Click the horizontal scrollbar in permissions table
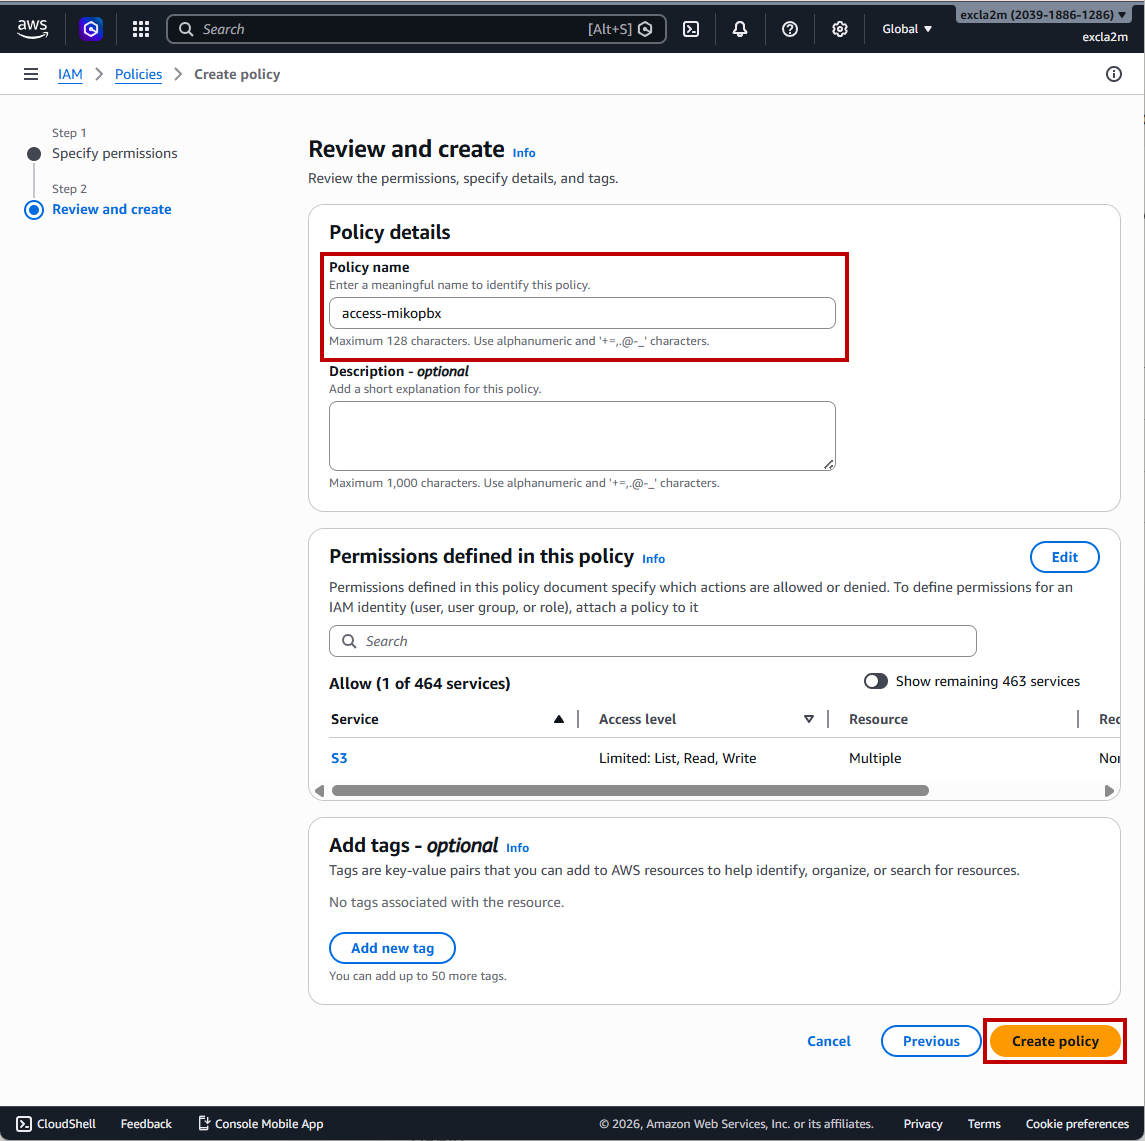 click(x=630, y=790)
